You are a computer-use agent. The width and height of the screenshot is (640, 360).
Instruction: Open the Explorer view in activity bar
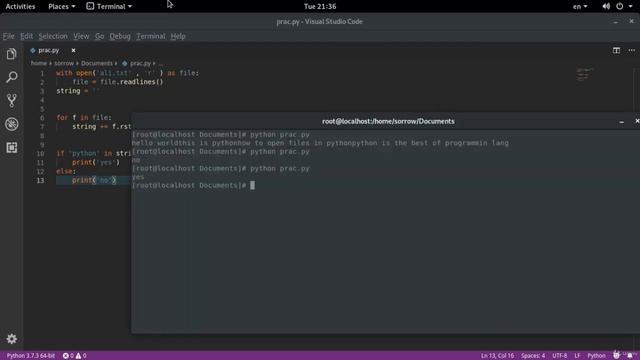coord(11,54)
